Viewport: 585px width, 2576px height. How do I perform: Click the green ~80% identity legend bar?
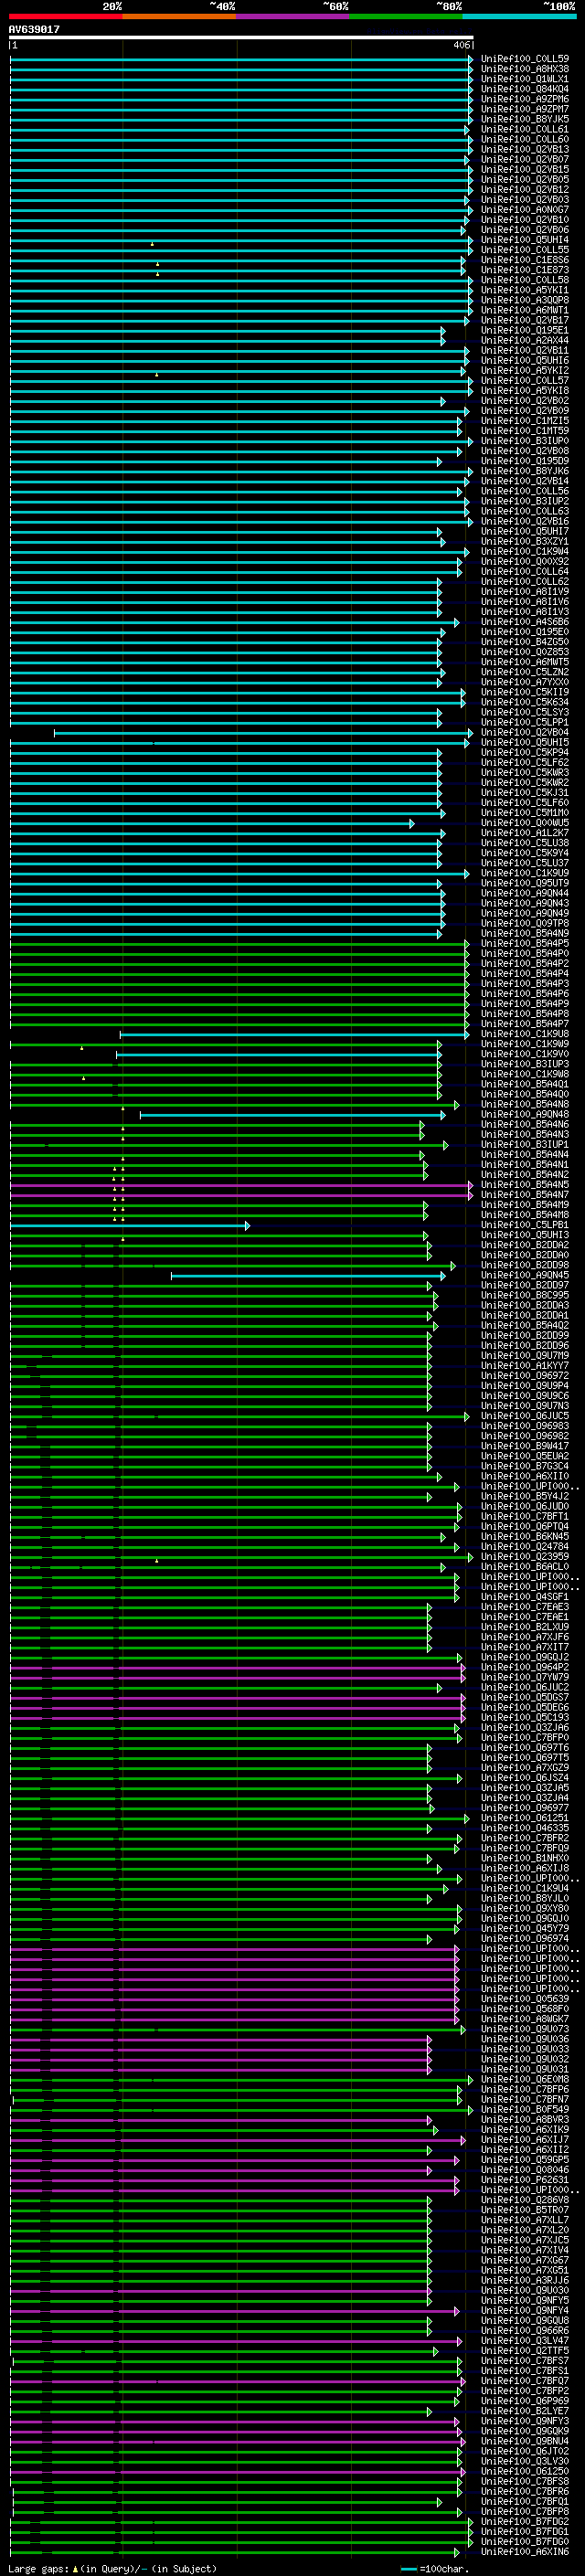406,17
